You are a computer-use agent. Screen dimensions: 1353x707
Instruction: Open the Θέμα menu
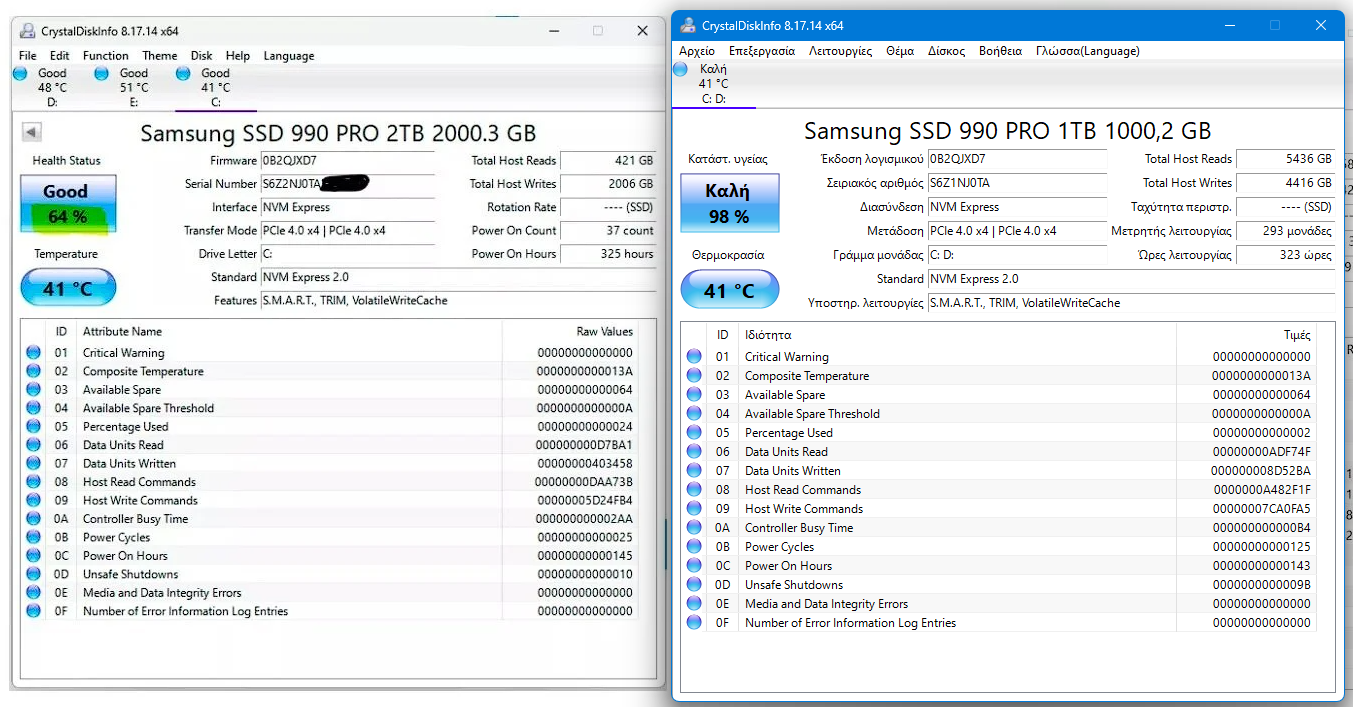pos(900,51)
